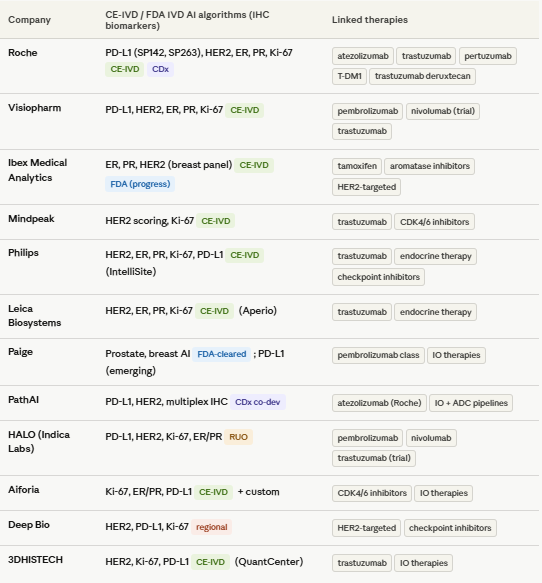Click IO therapies tag in 3DHISTECH row
542x583 pixels.
(423, 563)
